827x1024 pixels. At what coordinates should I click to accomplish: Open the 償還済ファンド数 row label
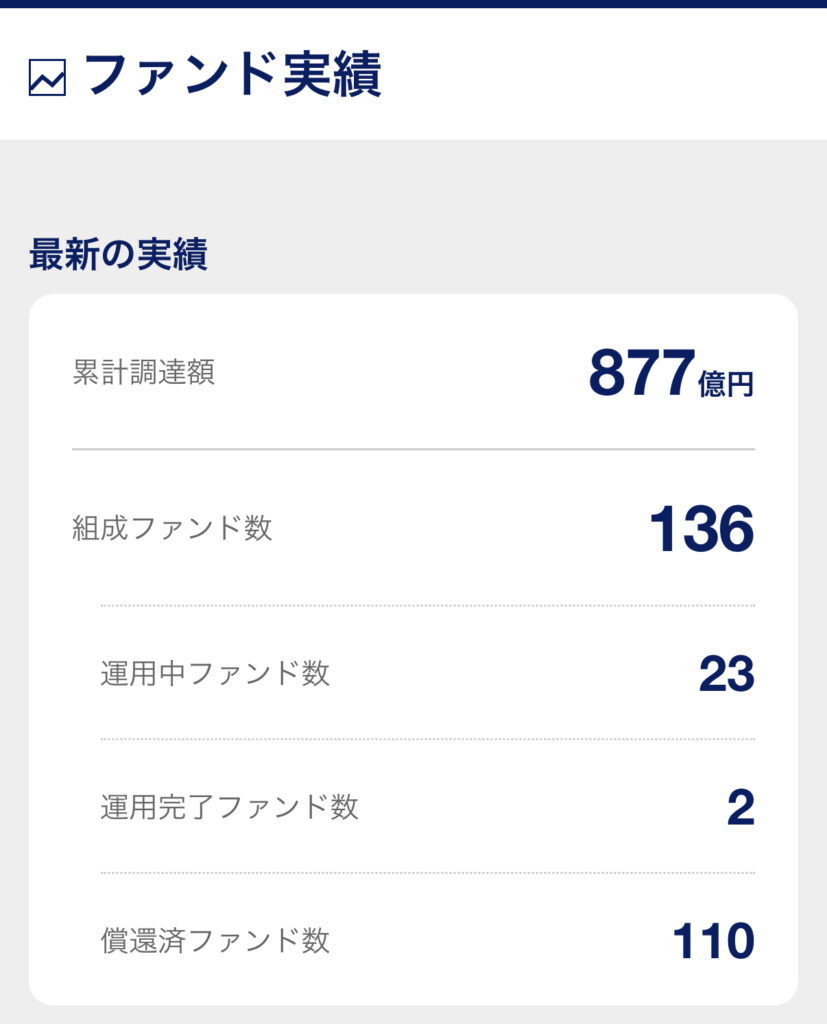pos(215,941)
